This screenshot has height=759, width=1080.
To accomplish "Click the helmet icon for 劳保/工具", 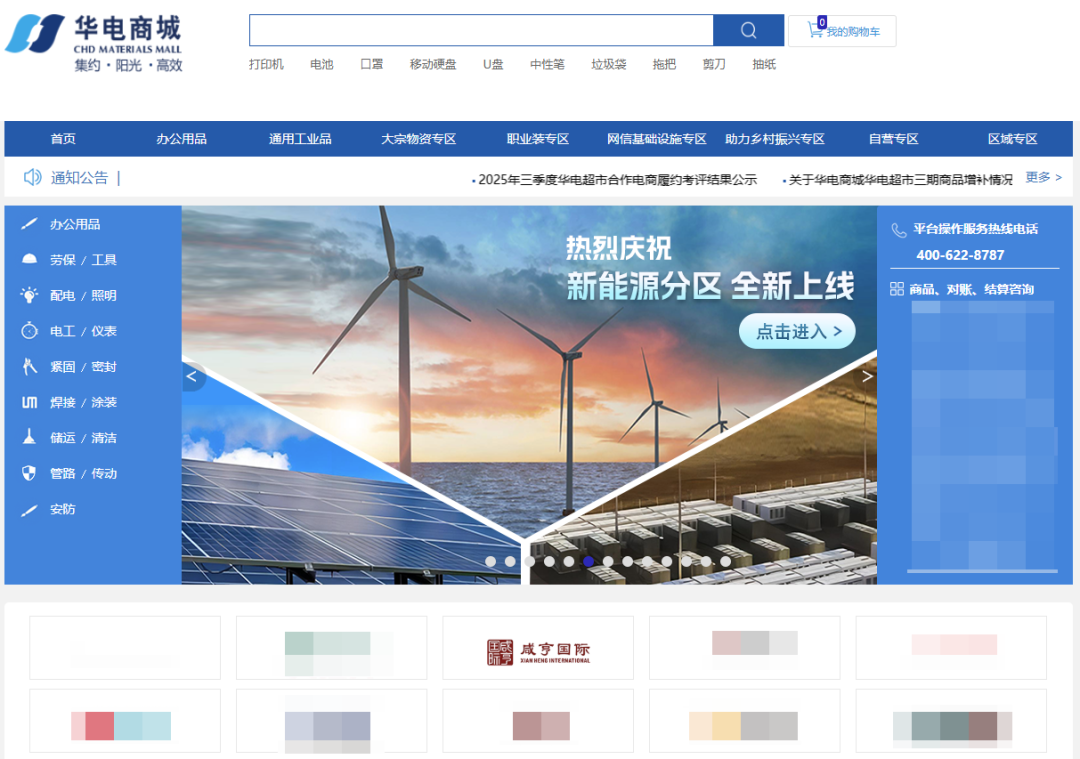I will pos(29,260).
